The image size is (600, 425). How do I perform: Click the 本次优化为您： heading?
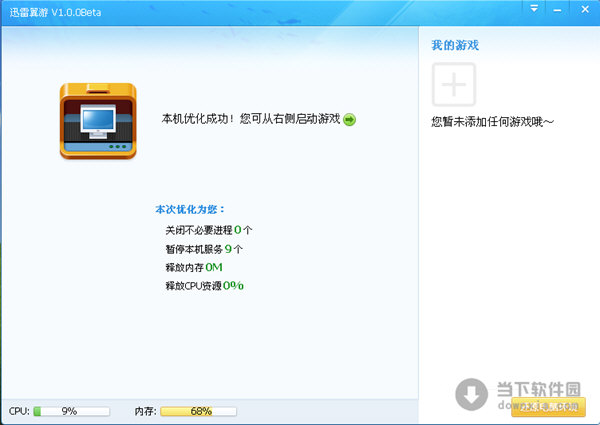click(190, 209)
